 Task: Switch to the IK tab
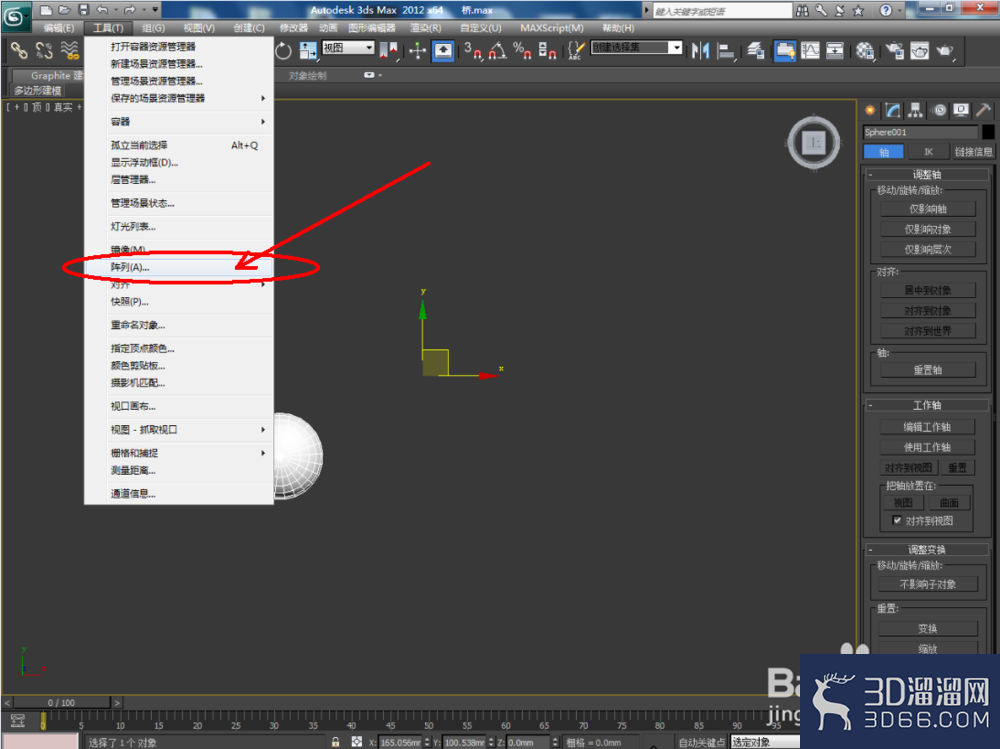[928, 152]
